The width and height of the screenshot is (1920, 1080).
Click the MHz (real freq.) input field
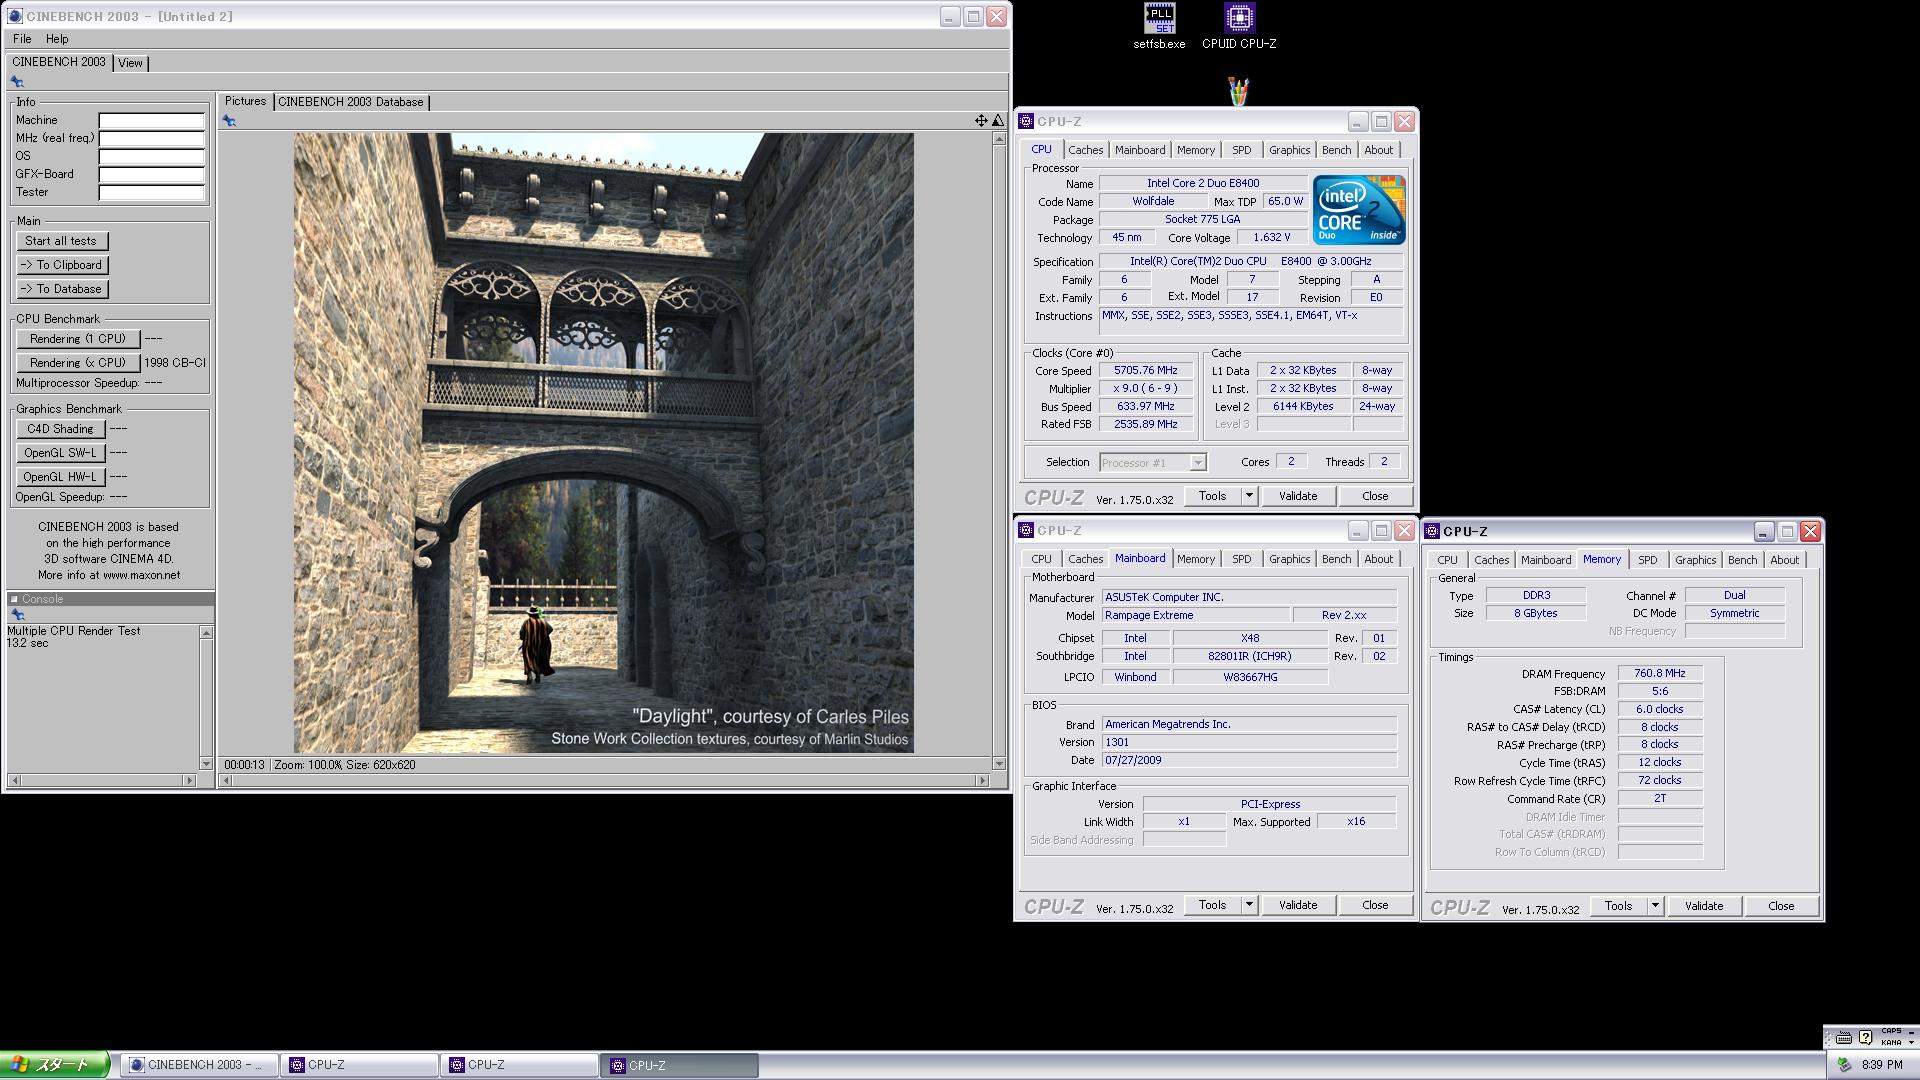pos(151,138)
